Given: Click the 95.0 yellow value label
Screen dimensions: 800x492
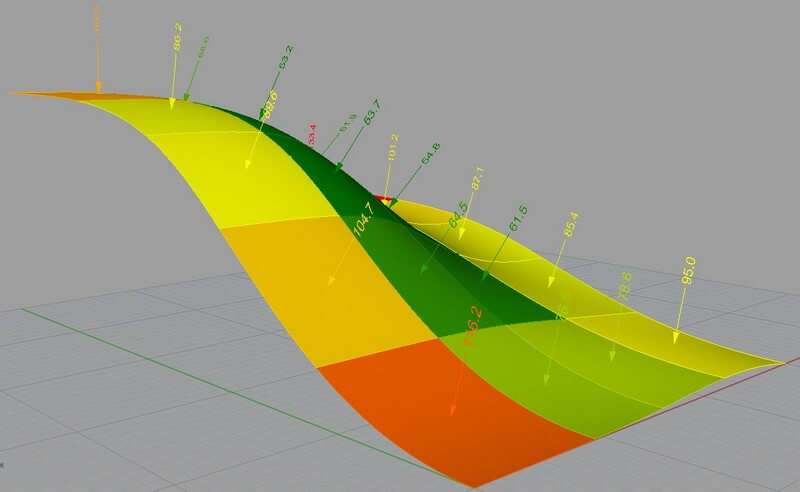Looking at the screenshot, I should [689, 275].
